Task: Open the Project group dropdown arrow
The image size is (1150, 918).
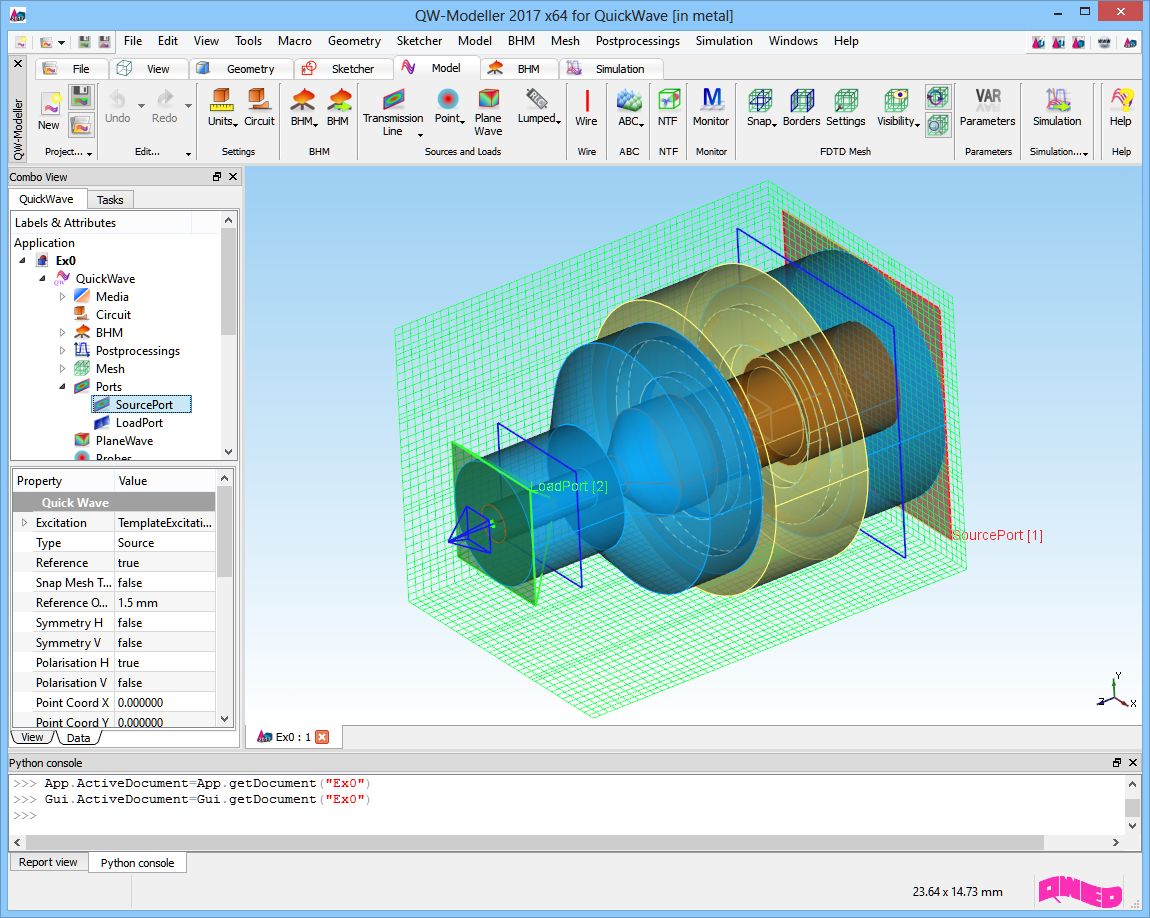Action: [89, 153]
